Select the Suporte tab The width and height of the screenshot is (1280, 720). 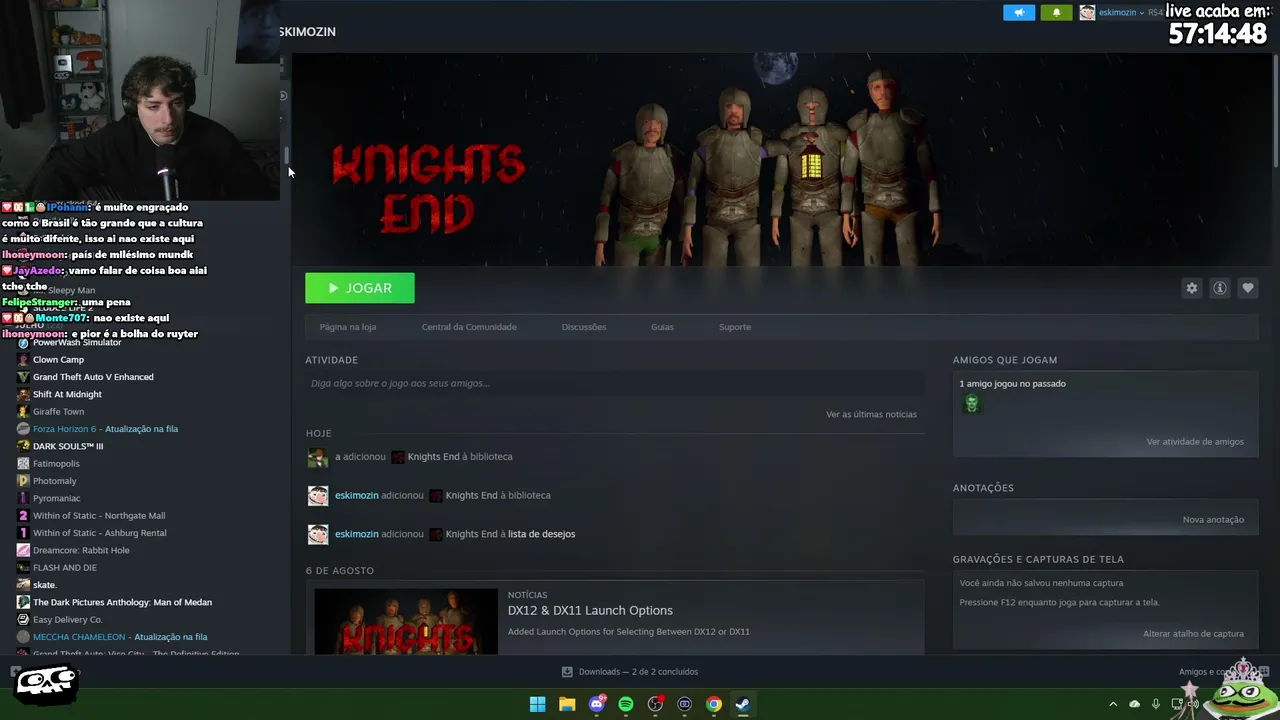tap(735, 327)
